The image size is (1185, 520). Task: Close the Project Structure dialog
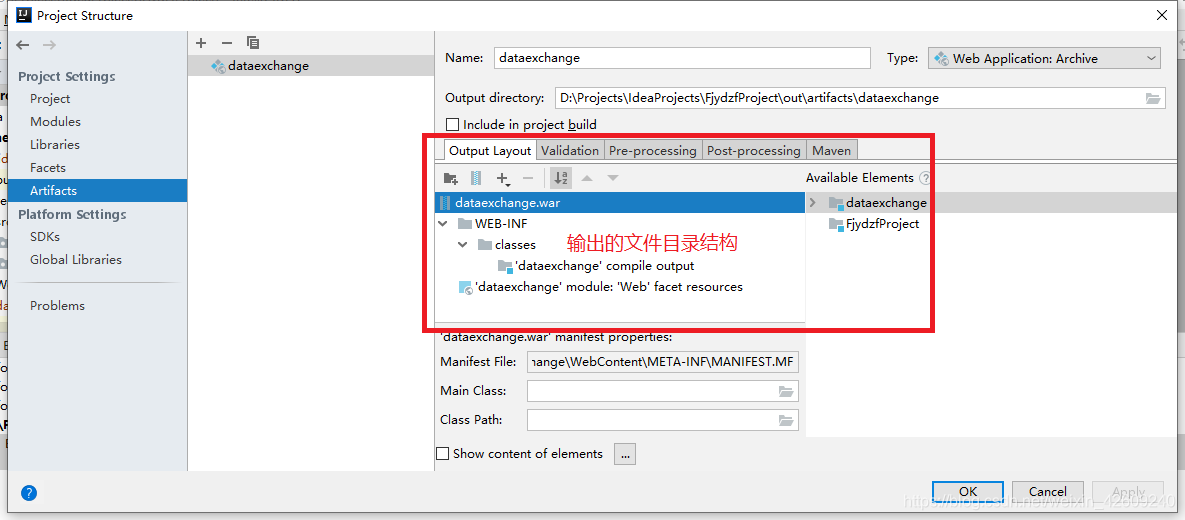click(x=1162, y=15)
